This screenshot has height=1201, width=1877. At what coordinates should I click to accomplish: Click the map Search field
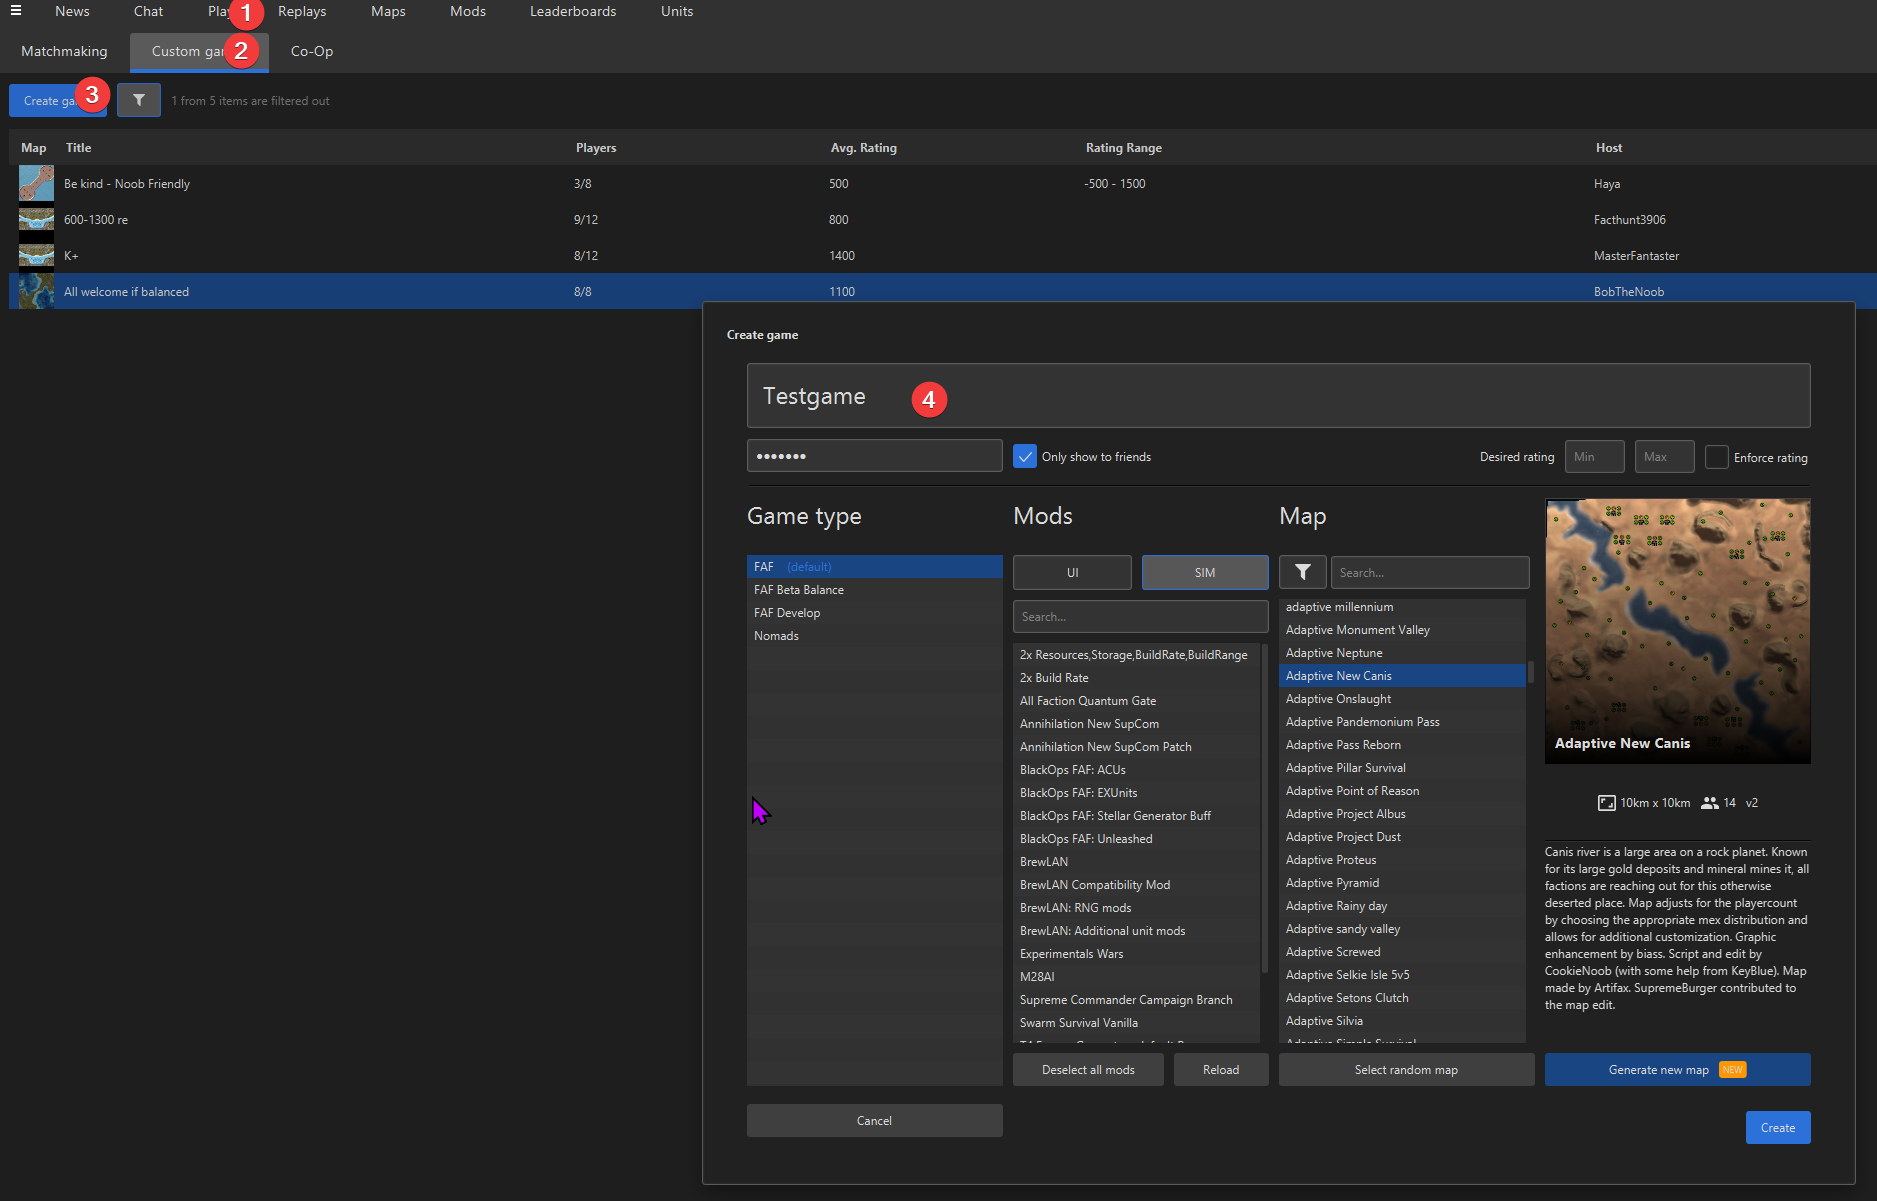(1429, 572)
